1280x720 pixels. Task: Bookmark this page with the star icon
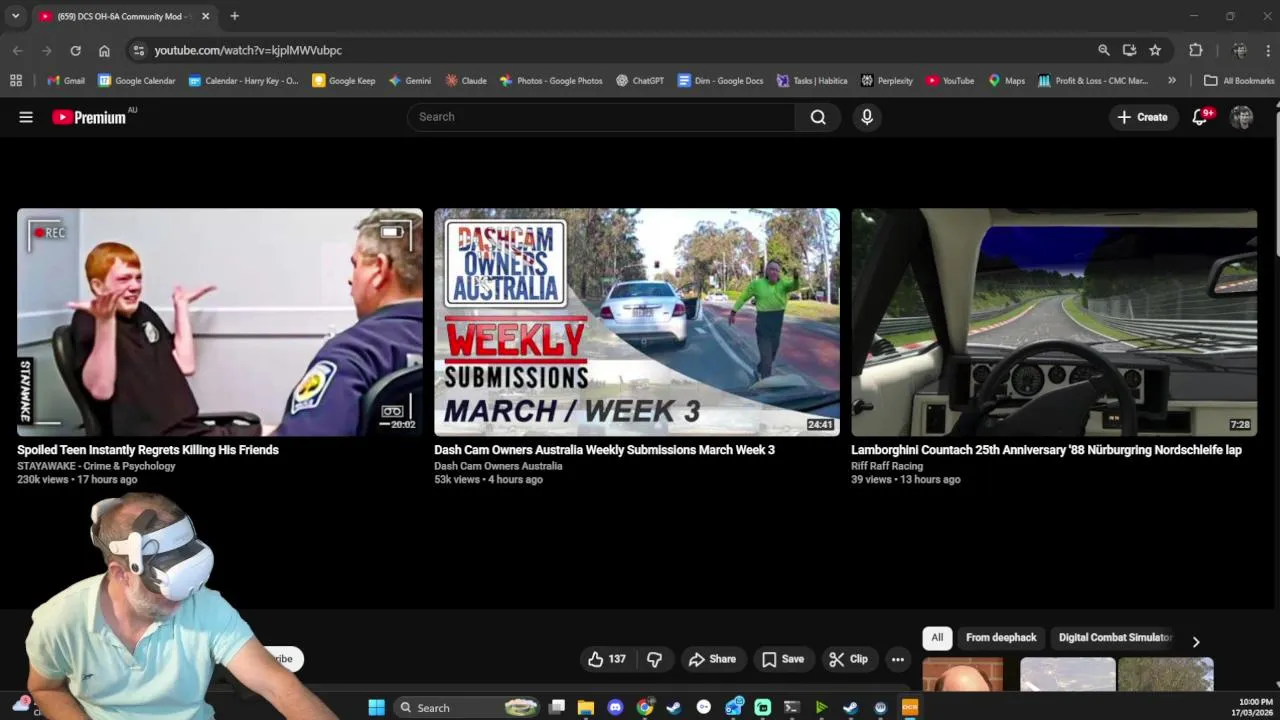1155,50
